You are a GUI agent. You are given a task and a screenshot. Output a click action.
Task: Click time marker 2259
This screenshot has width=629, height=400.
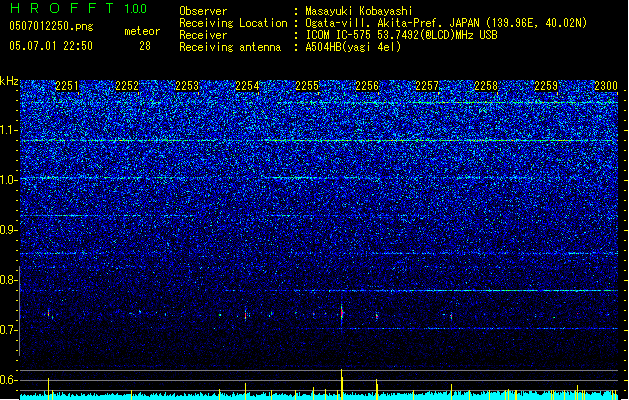[x=546, y=86]
